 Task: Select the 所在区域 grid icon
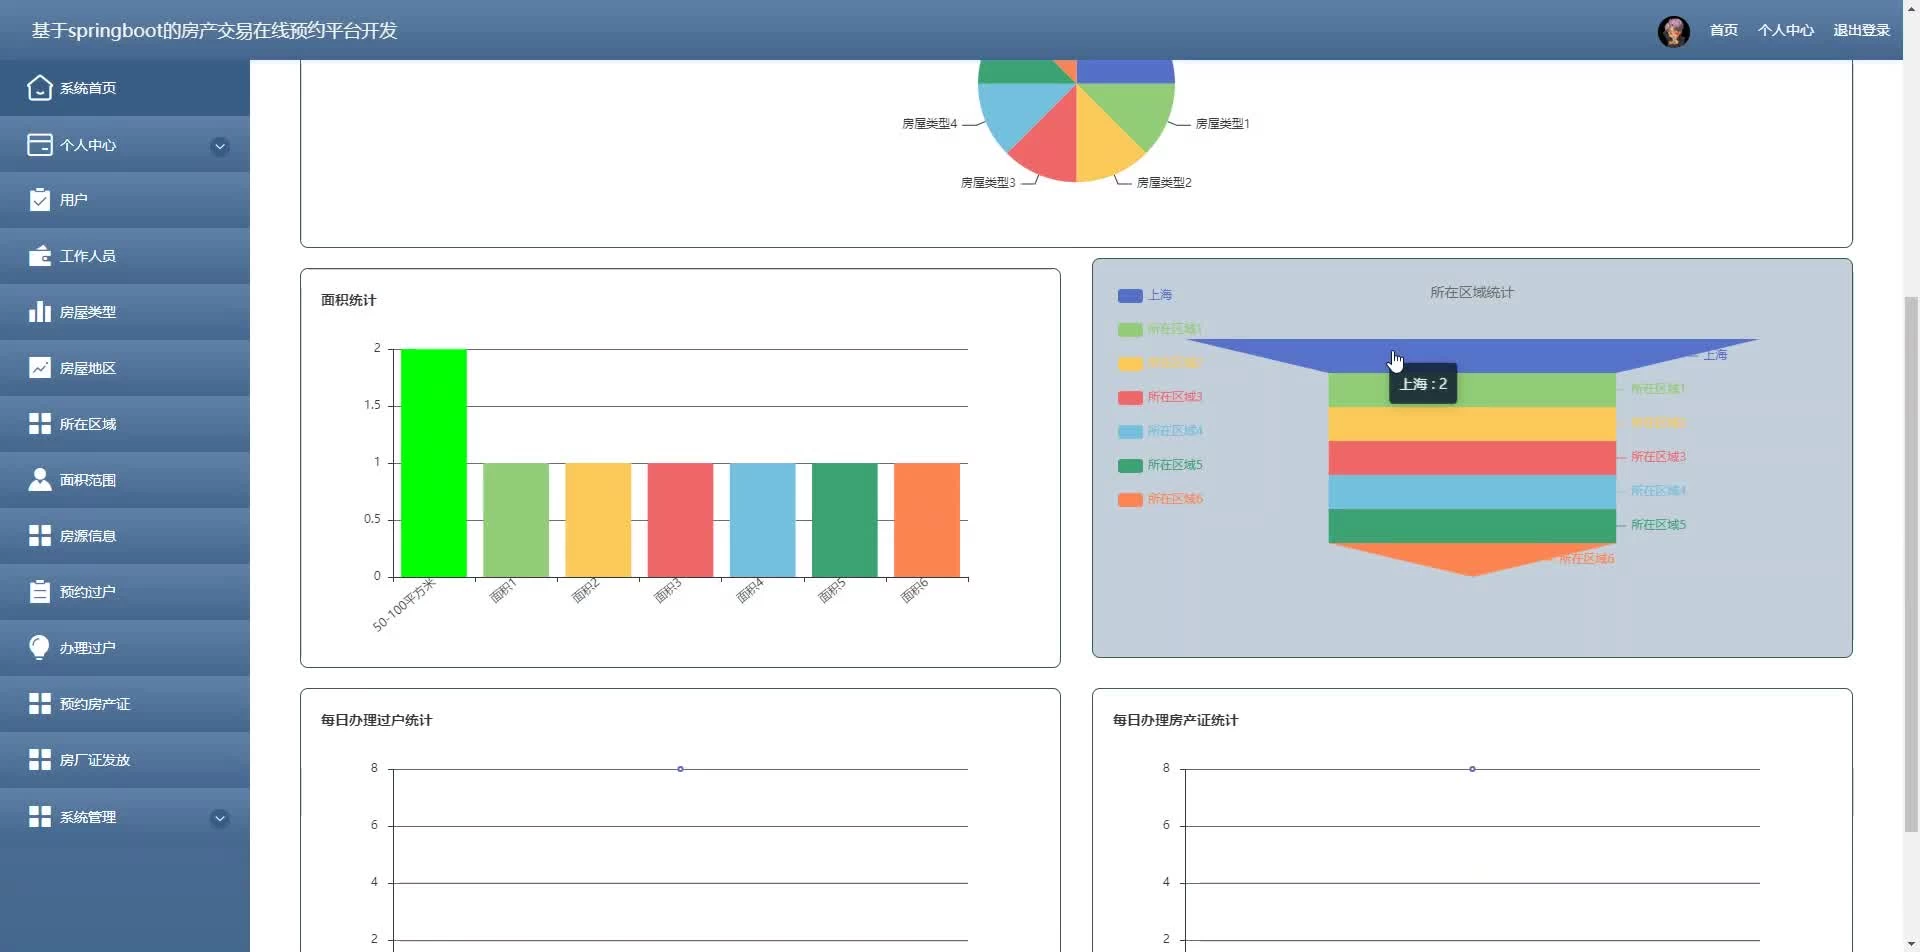pos(40,424)
